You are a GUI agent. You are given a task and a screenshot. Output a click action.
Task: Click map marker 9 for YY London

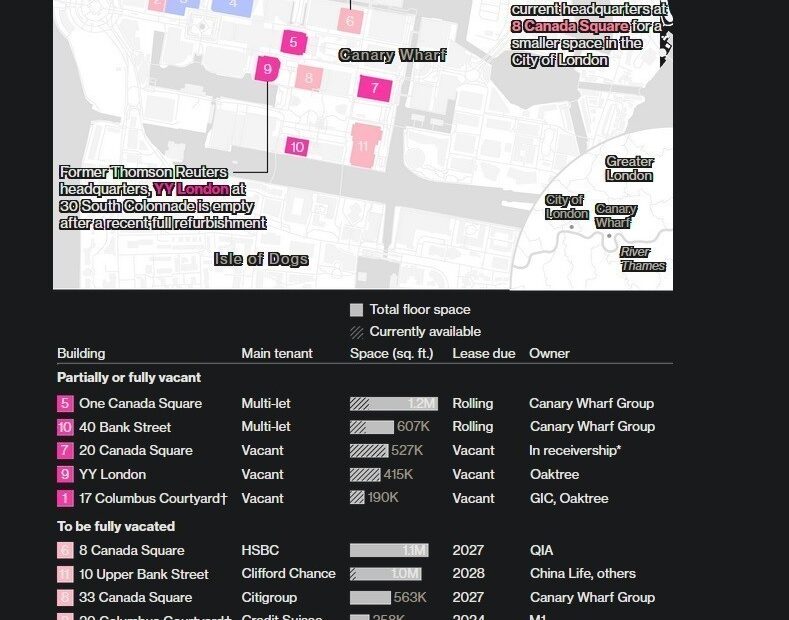coord(267,68)
